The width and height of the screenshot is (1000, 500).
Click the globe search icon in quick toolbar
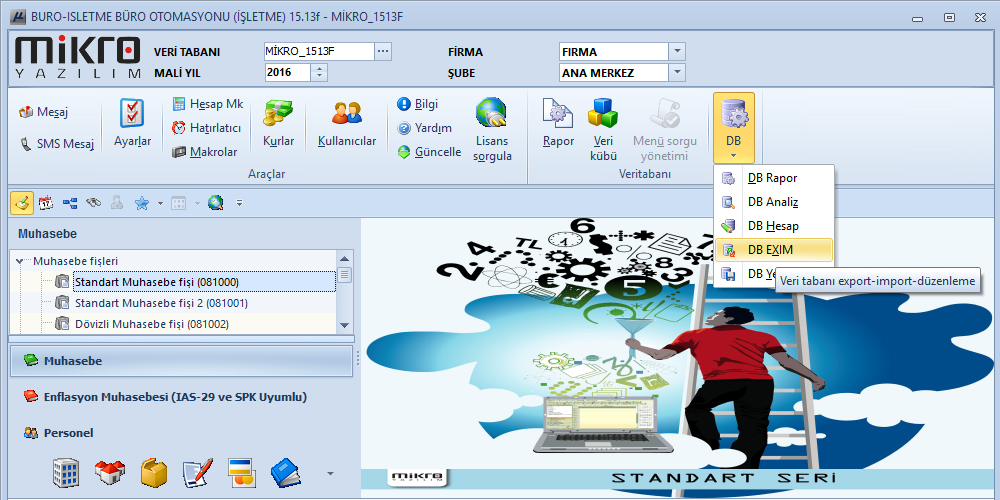pos(216,203)
